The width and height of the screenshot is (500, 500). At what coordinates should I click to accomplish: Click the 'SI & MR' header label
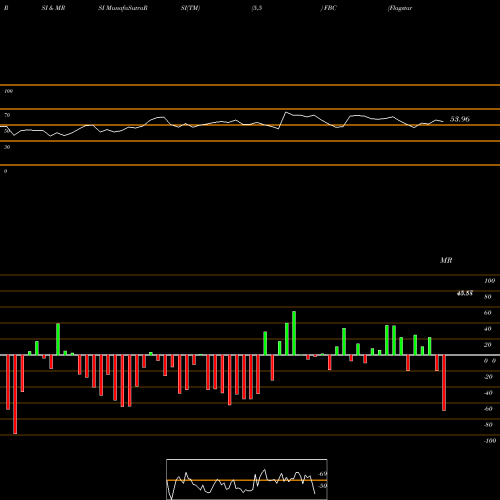(53, 8)
